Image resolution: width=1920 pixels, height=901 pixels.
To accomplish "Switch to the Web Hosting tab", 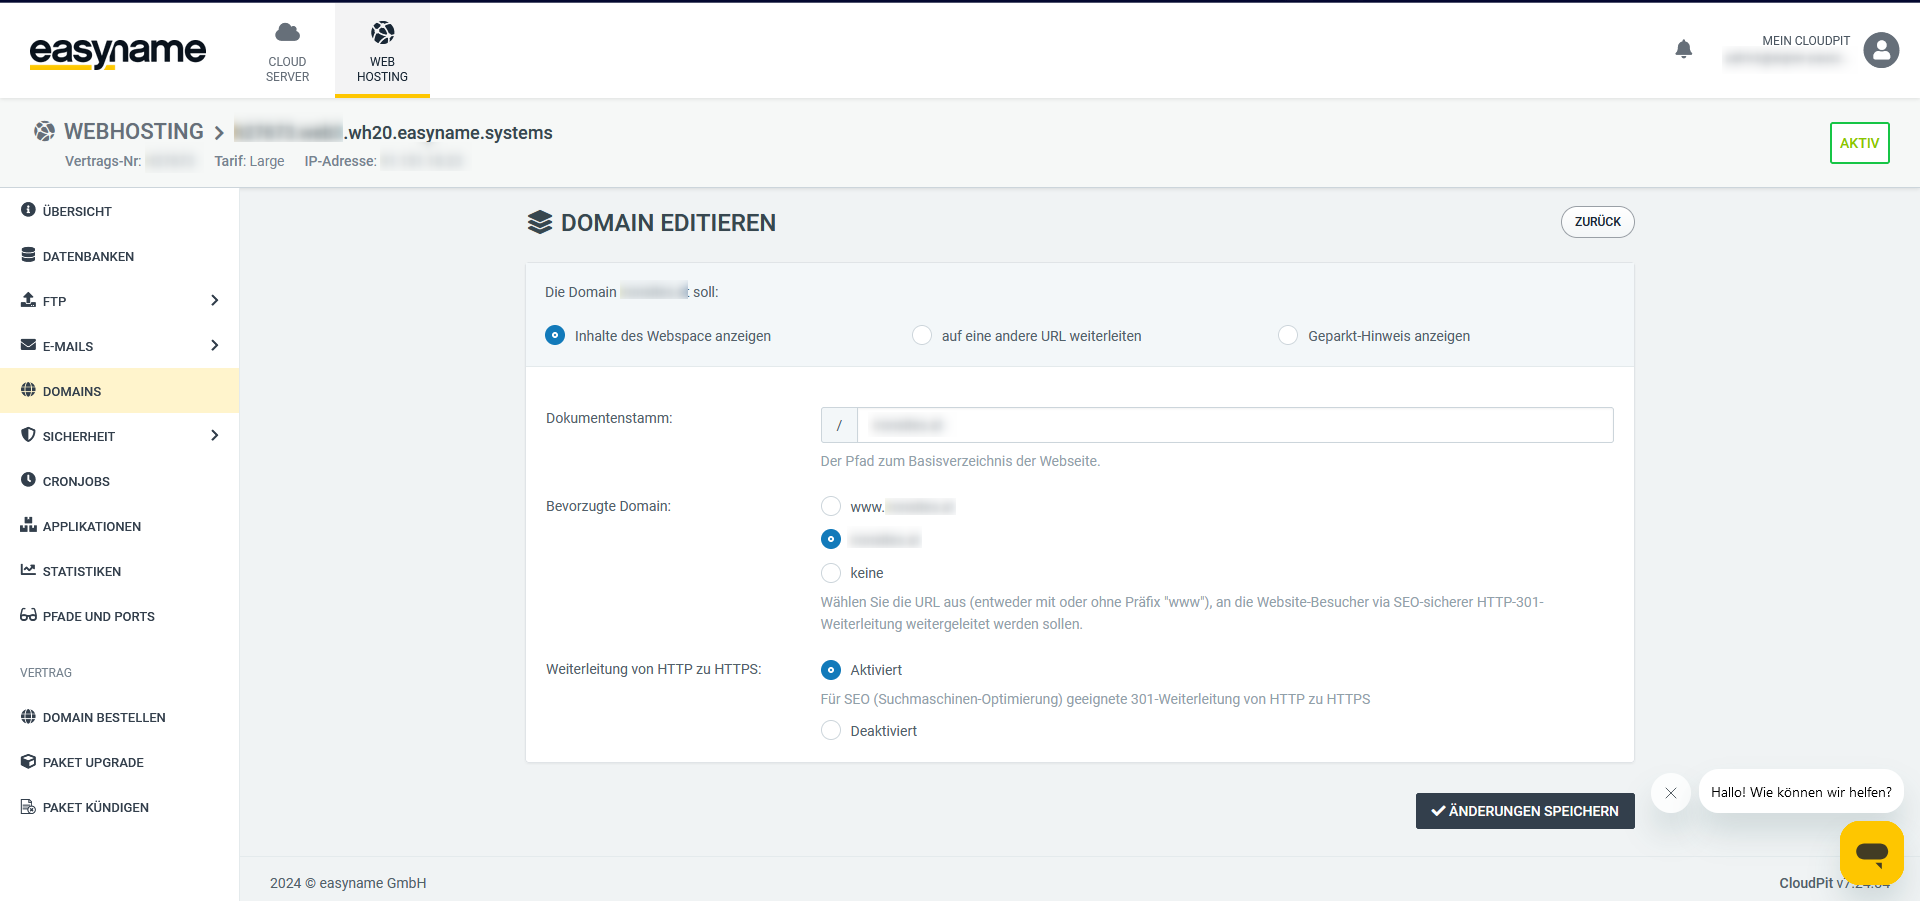I will tap(382, 51).
